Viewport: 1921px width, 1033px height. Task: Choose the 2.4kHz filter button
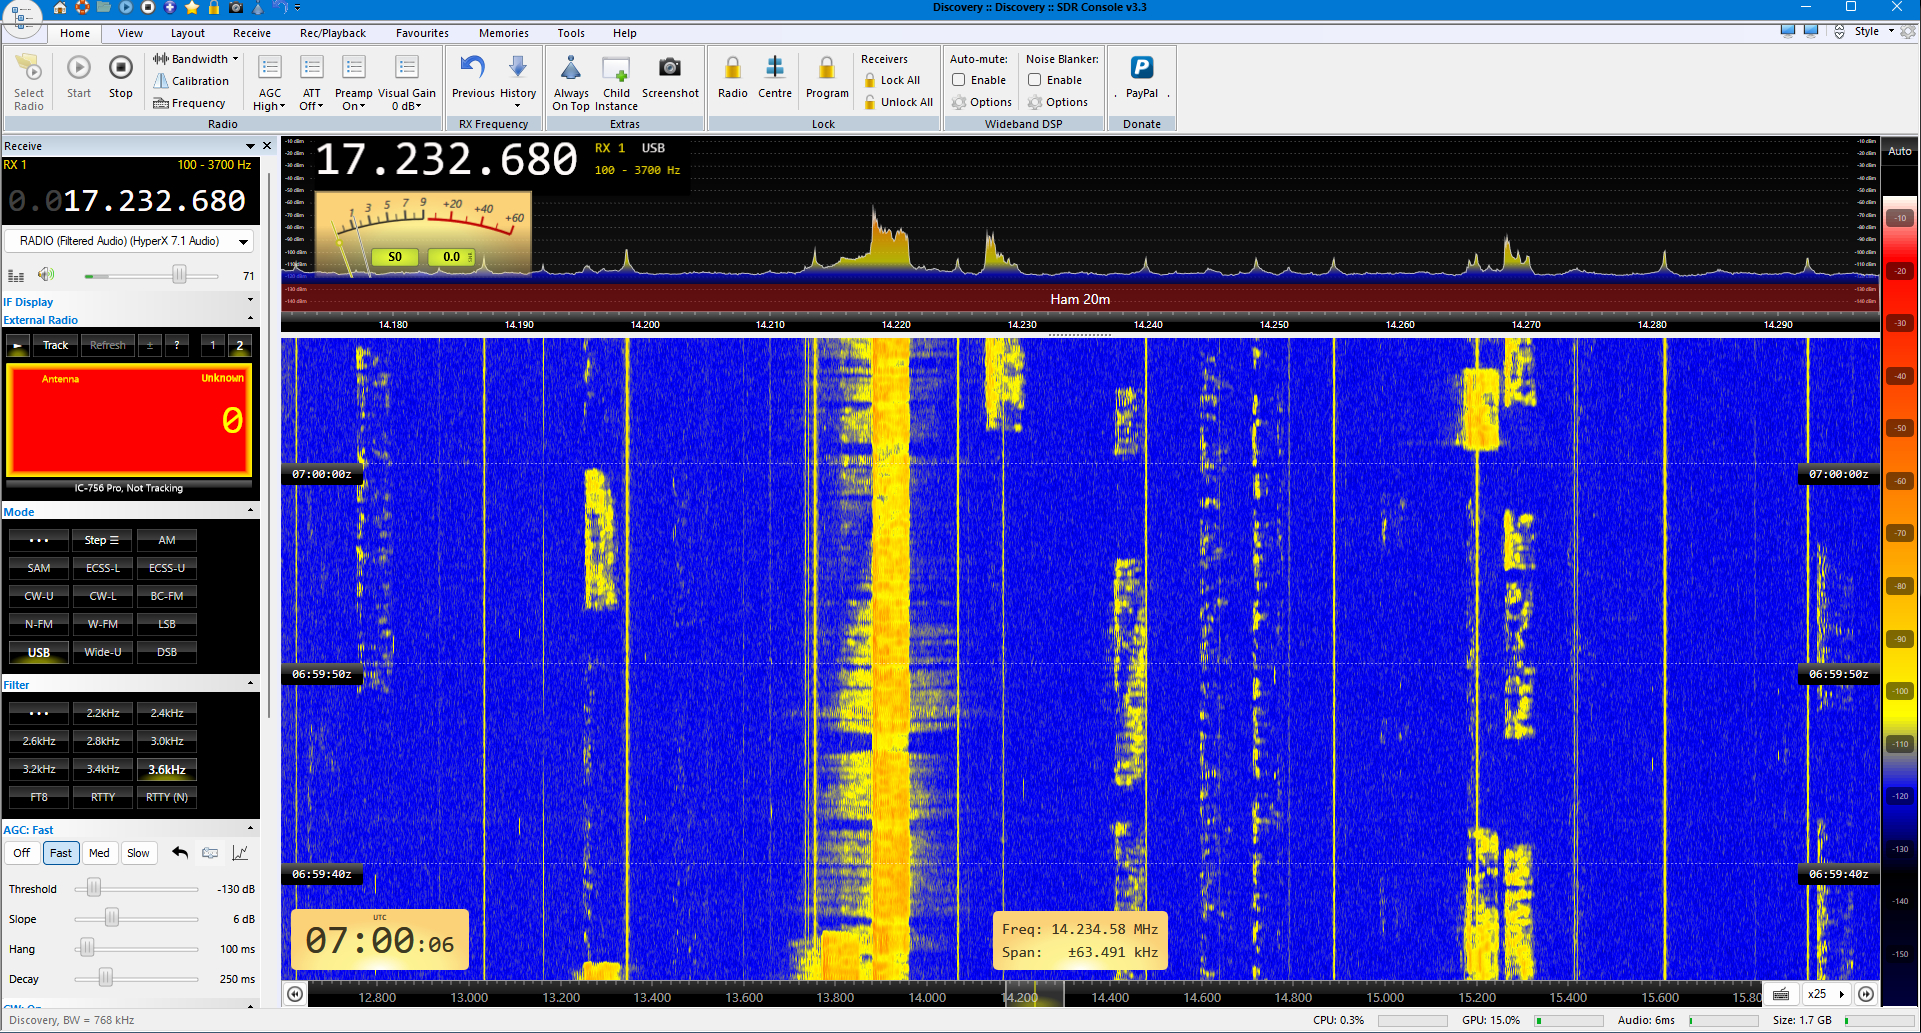[167, 713]
